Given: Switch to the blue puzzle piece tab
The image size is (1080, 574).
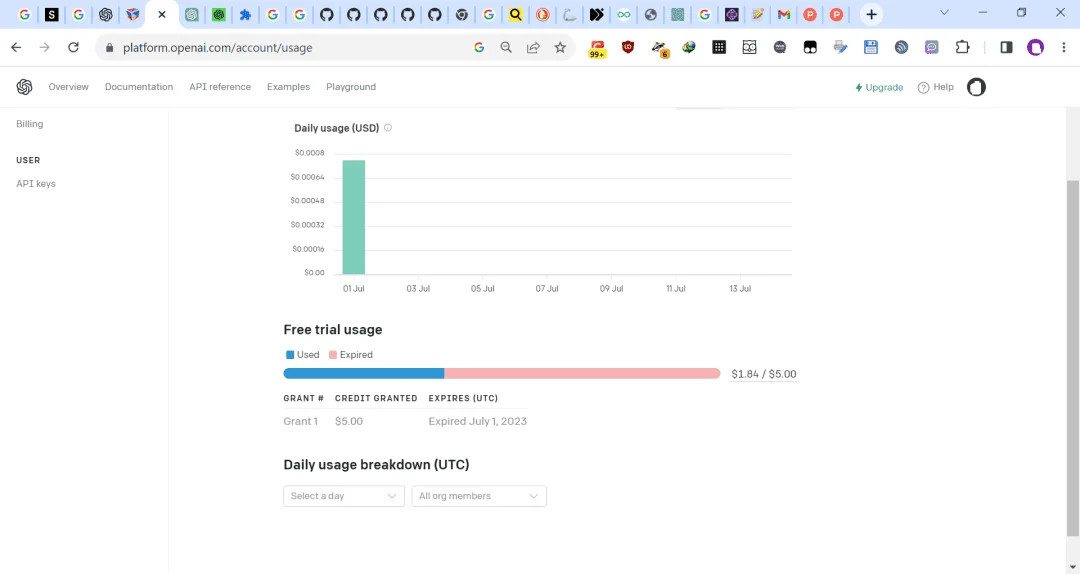Looking at the screenshot, I should tap(245, 14).
